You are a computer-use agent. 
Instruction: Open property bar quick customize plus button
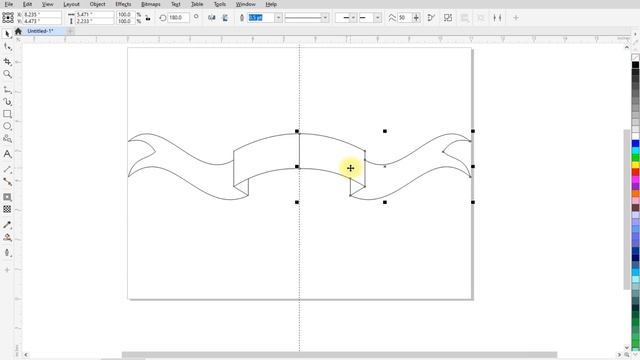pyautogui.click(x=516, y=18)
